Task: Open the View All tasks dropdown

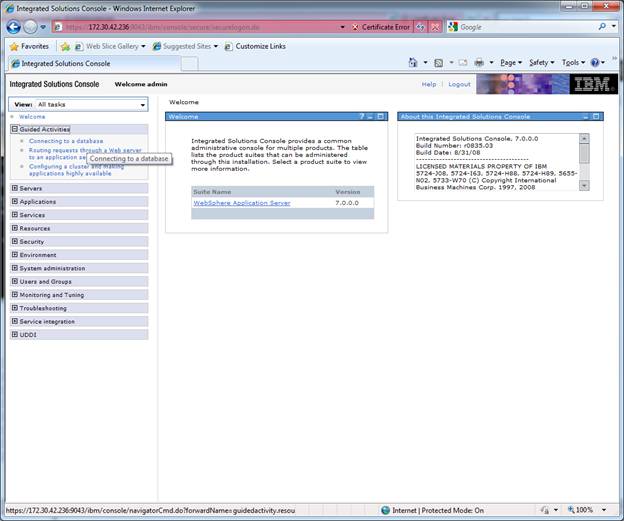Action: point(143,104)
